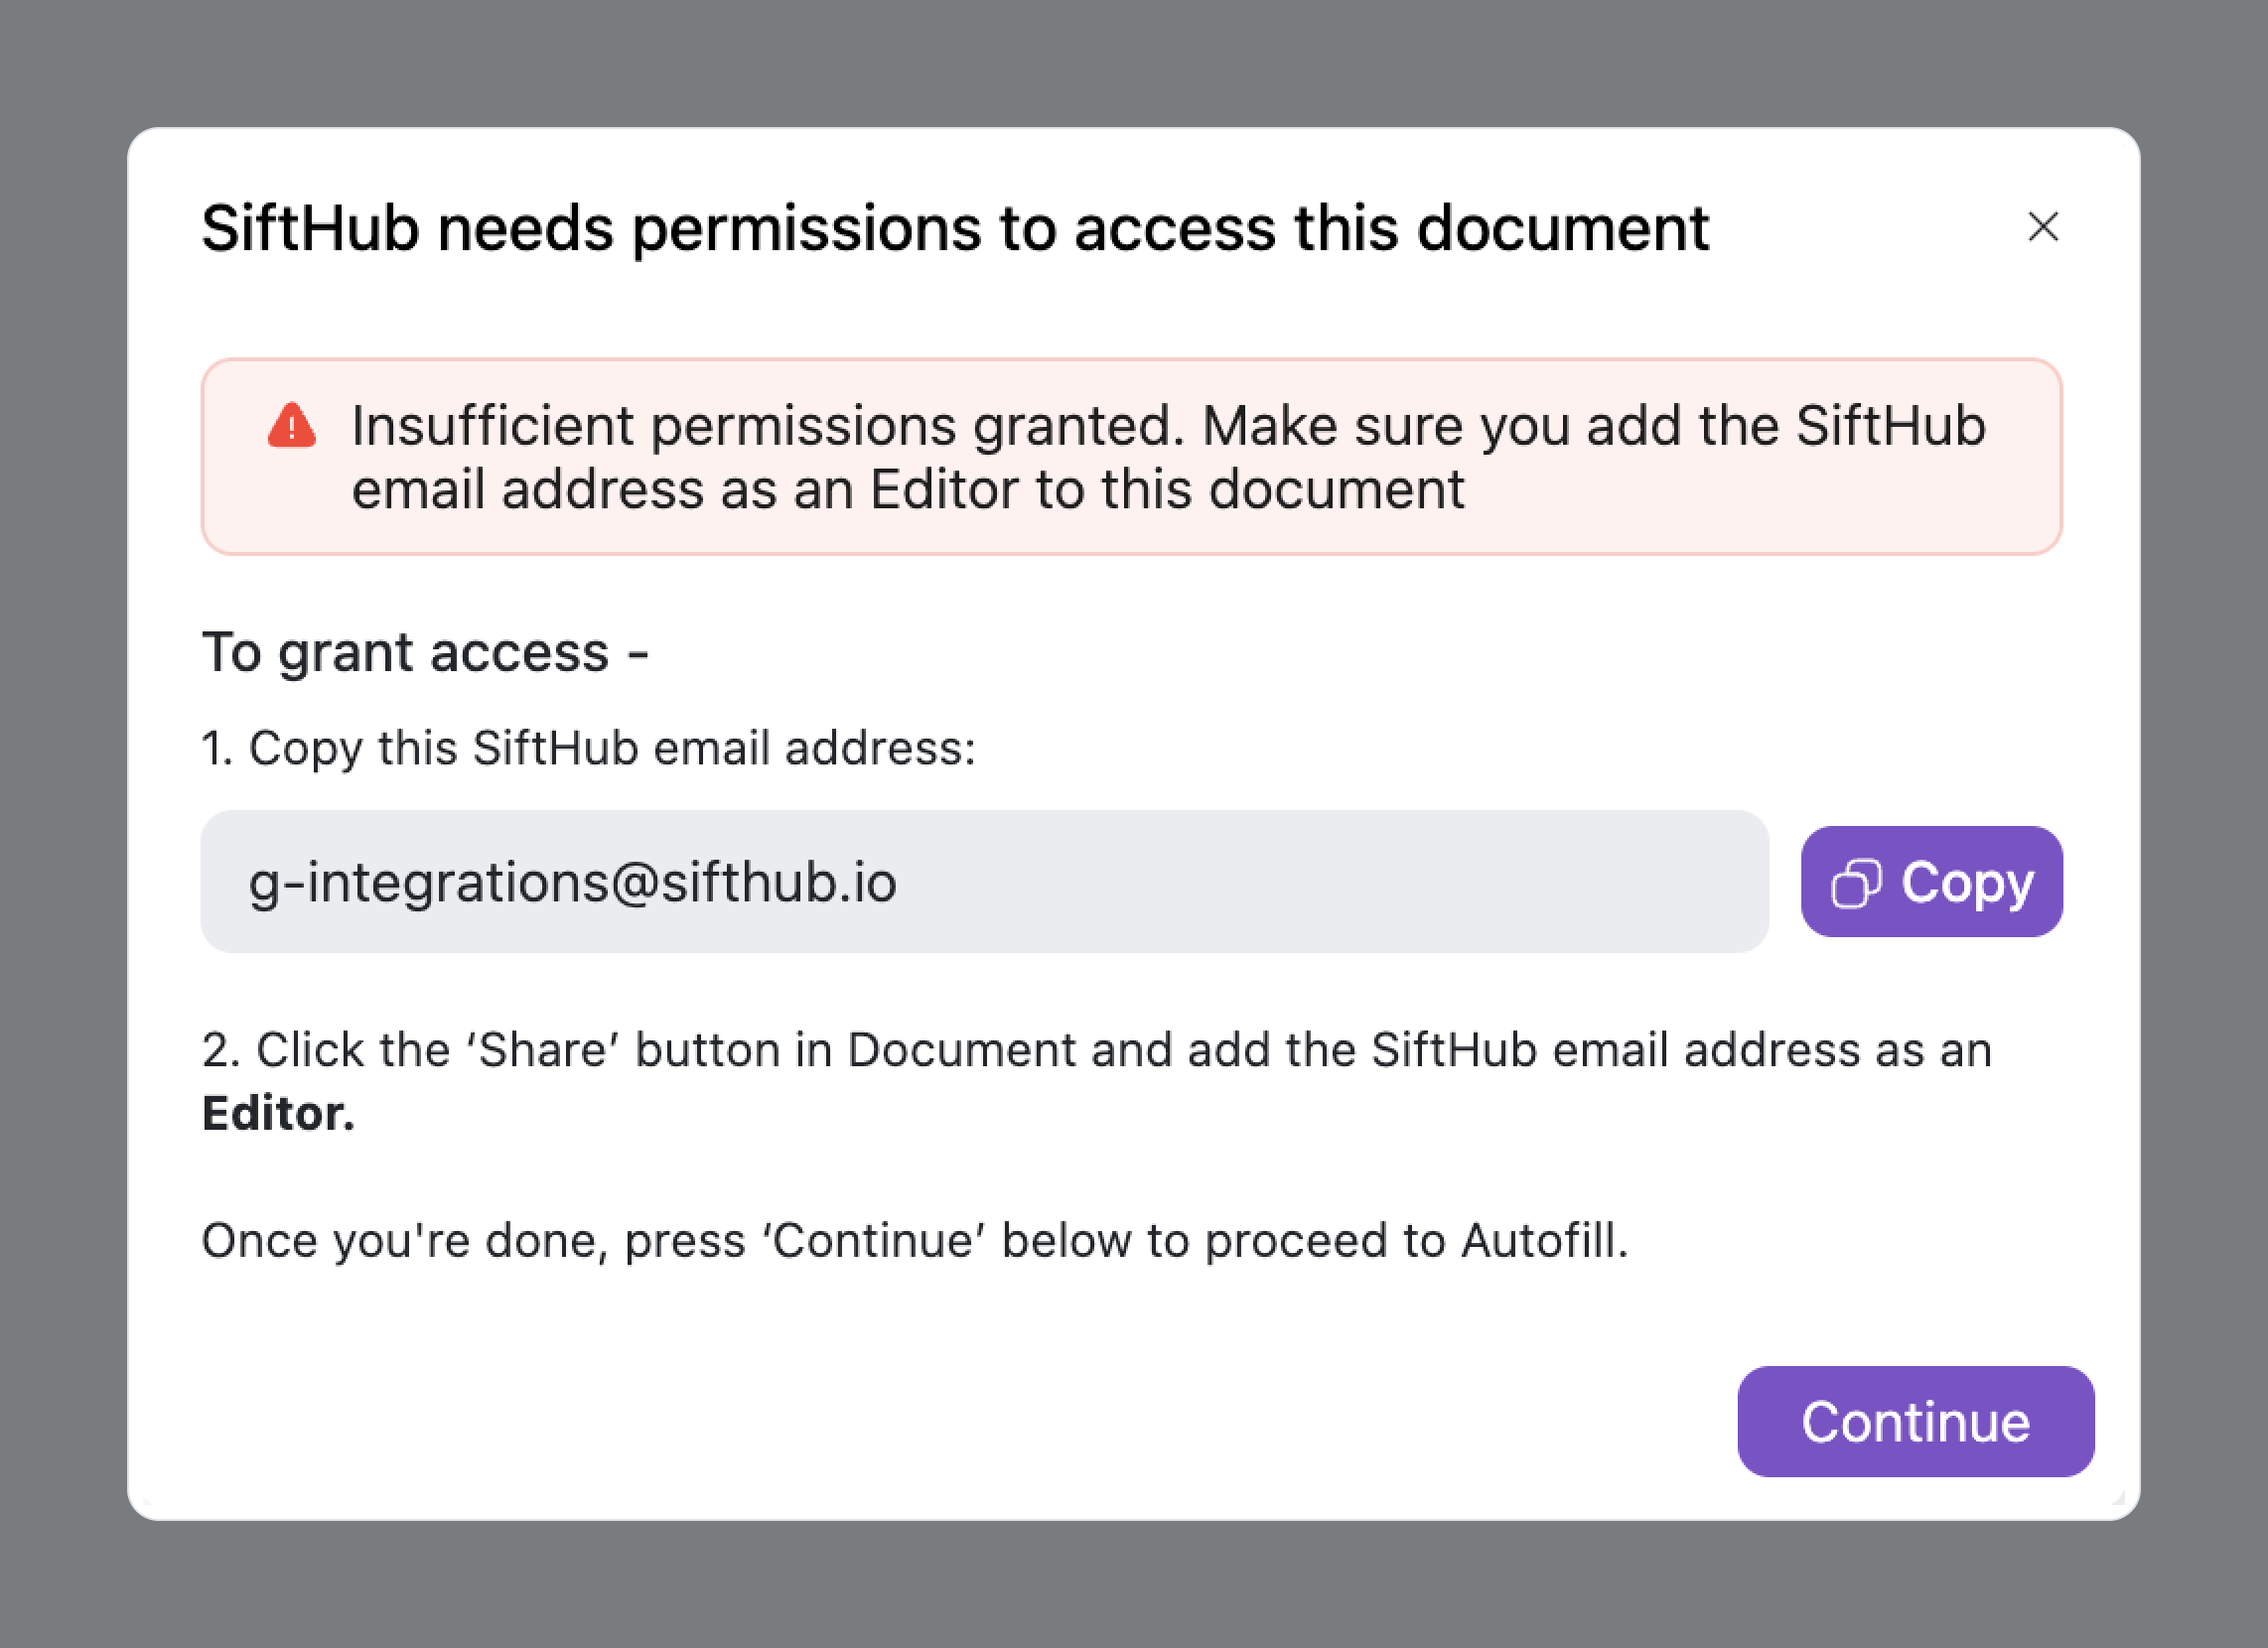Close the SiftHub permissions dialog
The image size is (2268, 1648).
coord(2042,227)
